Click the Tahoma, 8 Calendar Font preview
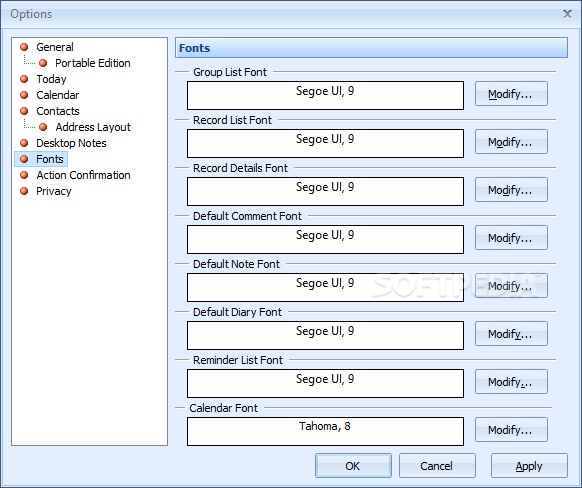582x488 pixels. 326,431
